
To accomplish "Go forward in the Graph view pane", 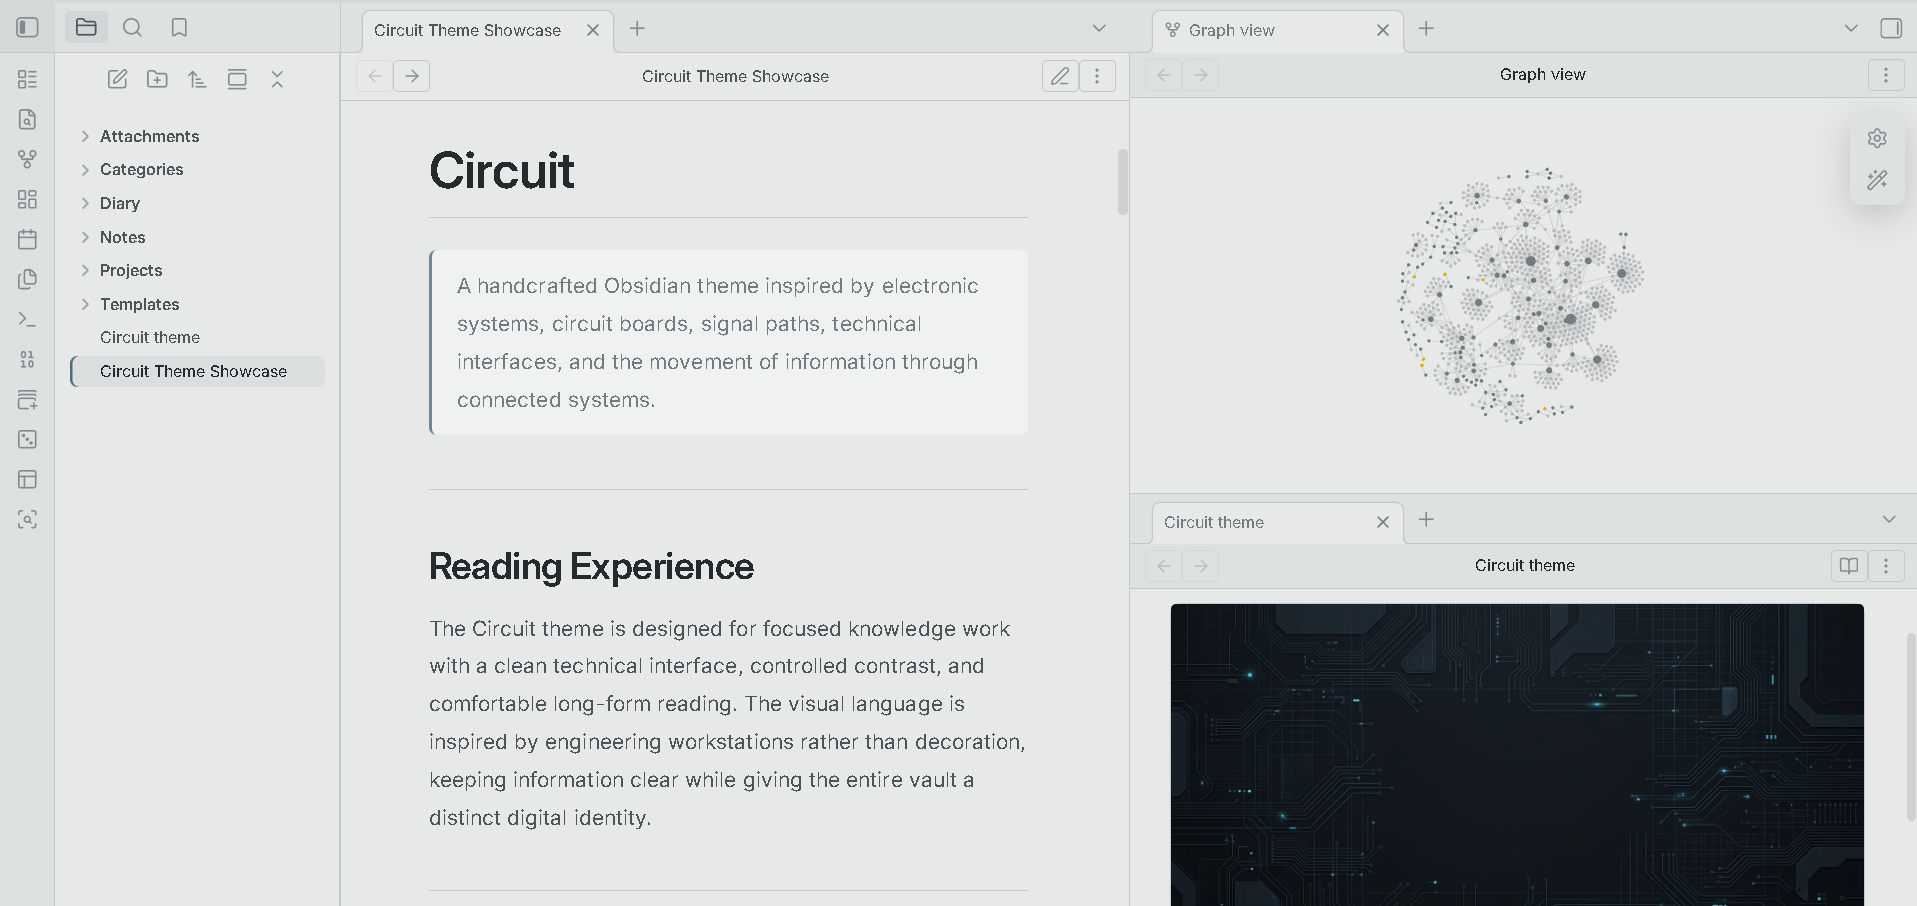I will (1201, 75).
